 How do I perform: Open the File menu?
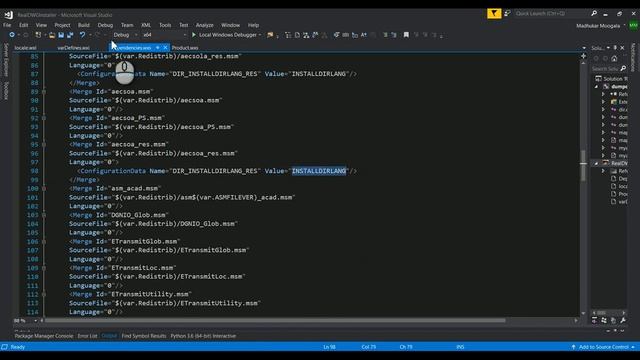(7, 25)
